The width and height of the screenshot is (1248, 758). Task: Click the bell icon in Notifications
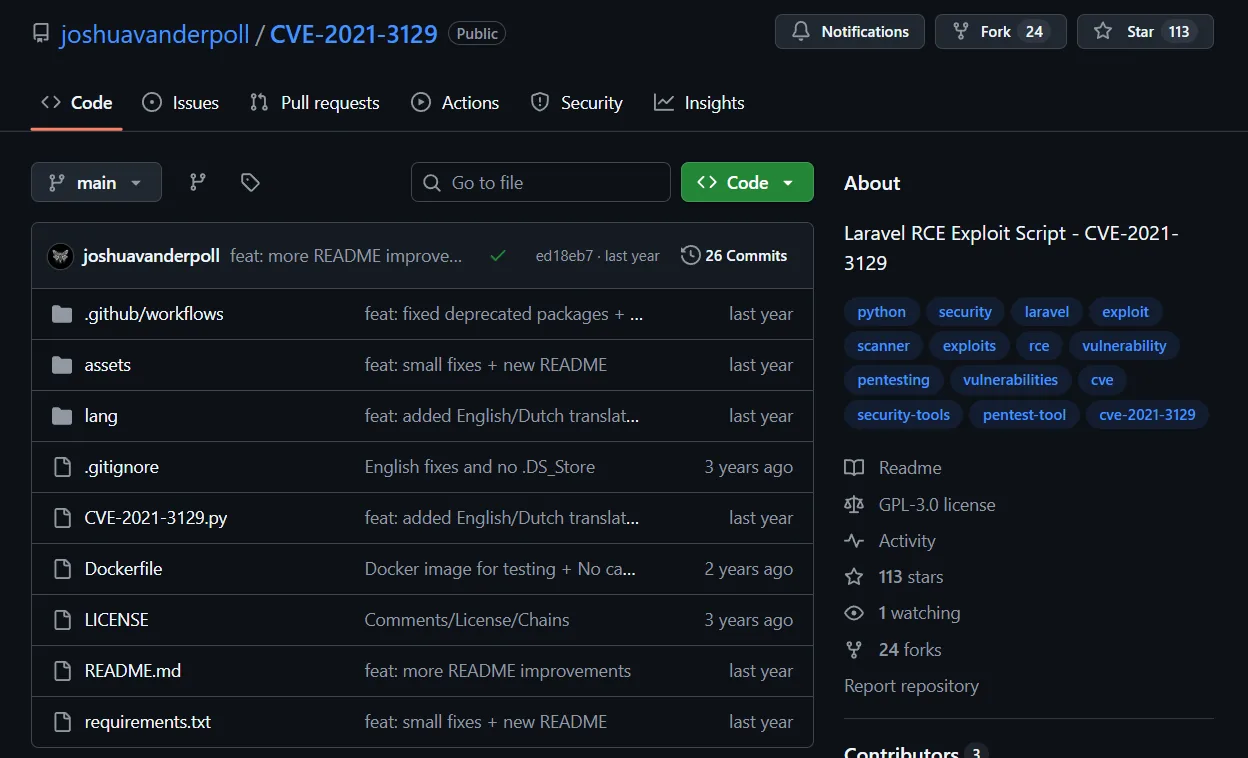point(801,32)
